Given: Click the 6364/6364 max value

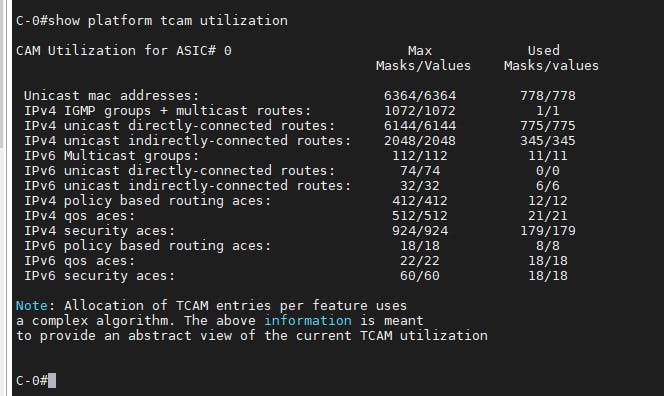Looking at the screenshot, I should coord(420,96).
